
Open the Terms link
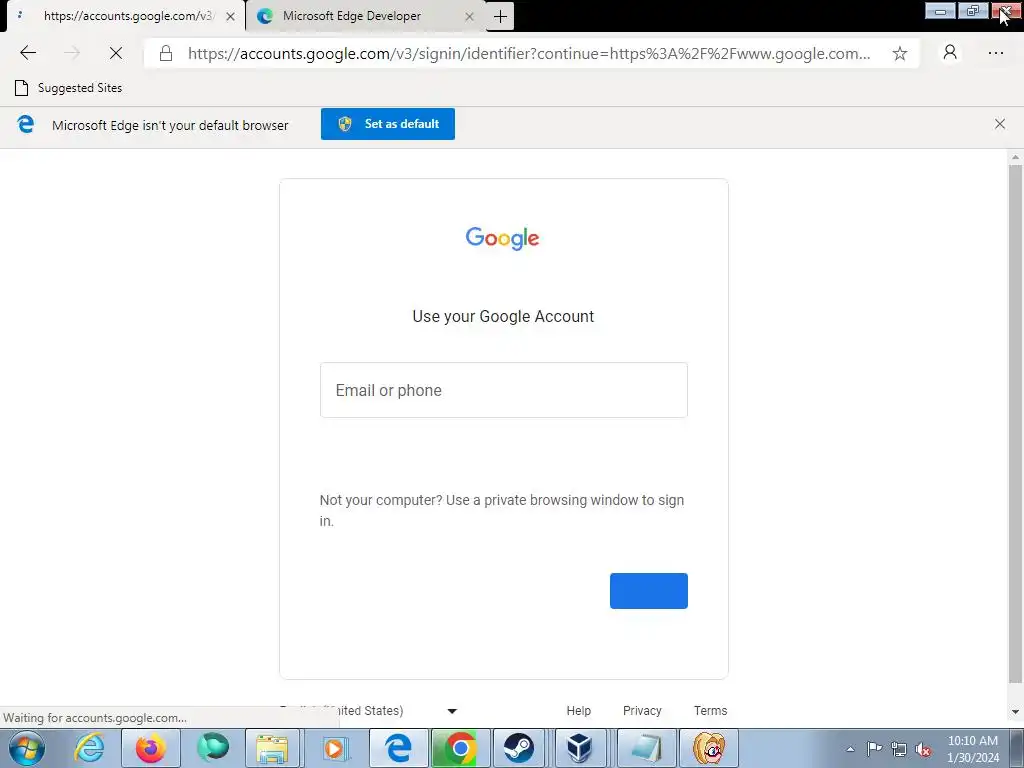pos(711,711)
